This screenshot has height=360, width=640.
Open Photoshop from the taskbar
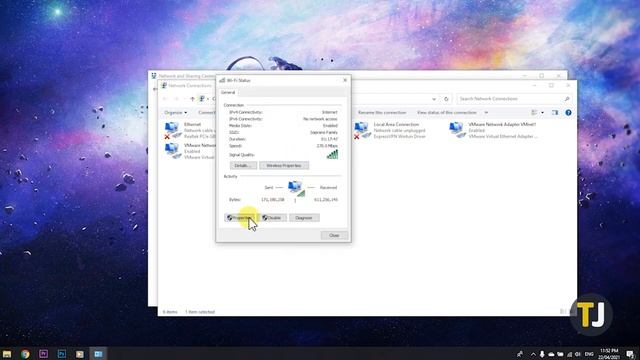click(62, 353)
